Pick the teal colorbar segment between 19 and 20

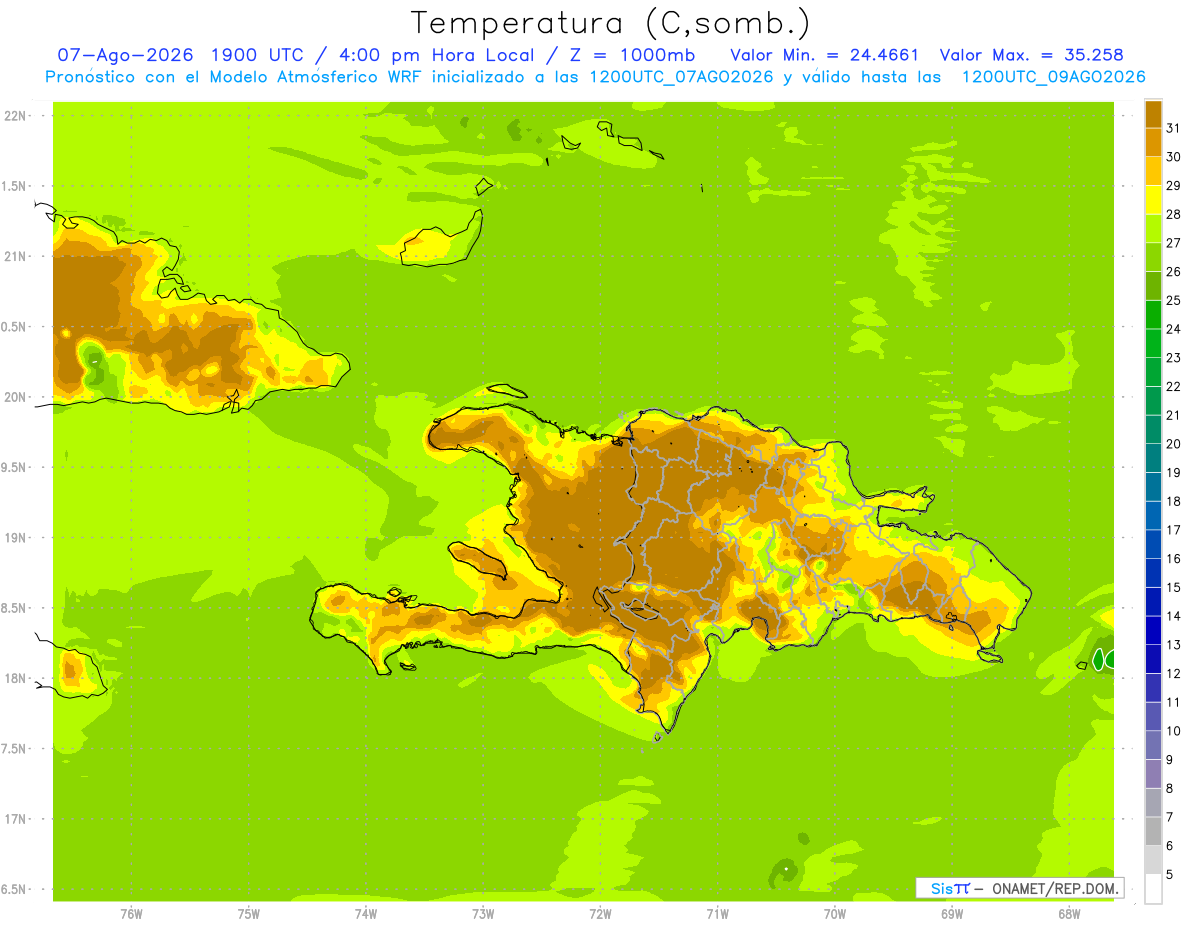1153,458
